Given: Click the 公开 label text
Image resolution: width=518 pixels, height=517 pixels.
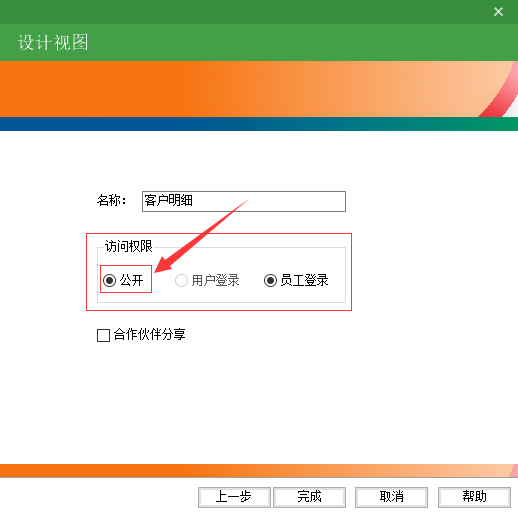Looking at the screenshot, I should point(132,280).
